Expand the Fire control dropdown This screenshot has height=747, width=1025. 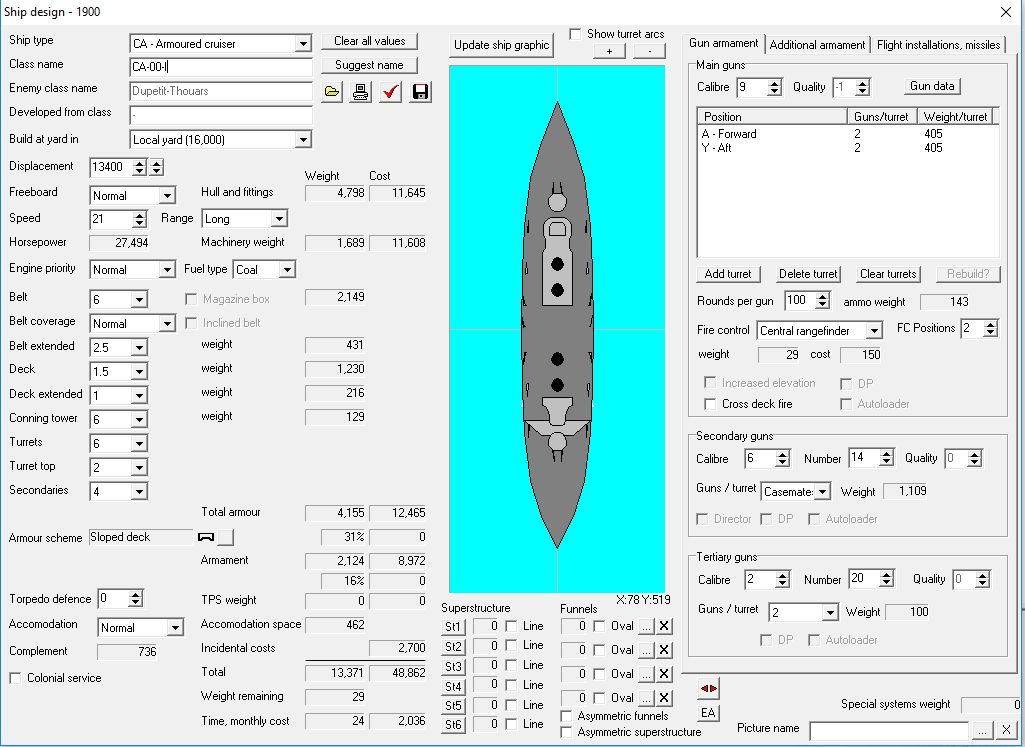[874, 331]
